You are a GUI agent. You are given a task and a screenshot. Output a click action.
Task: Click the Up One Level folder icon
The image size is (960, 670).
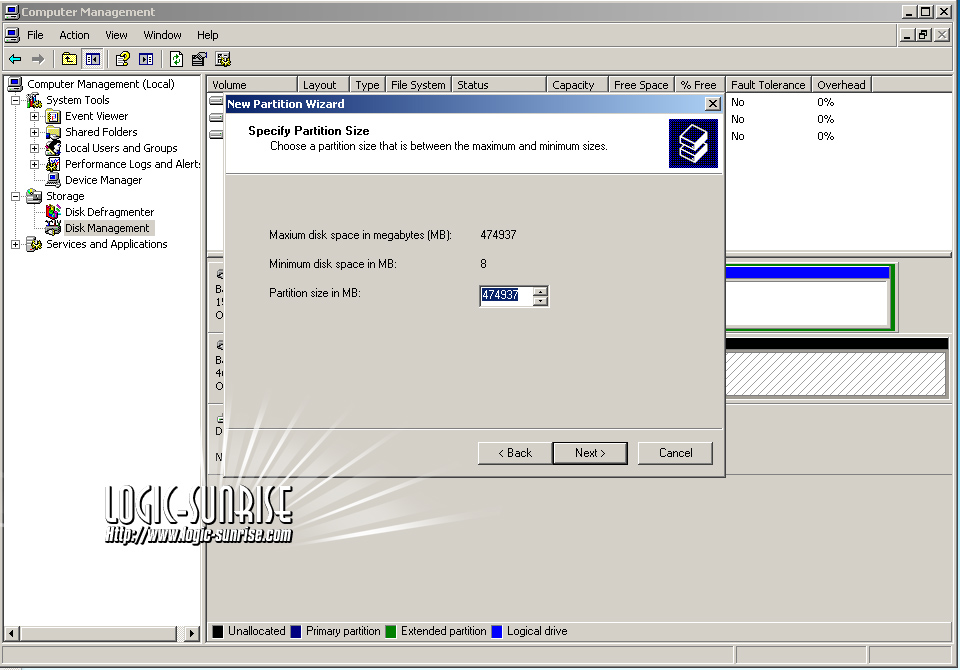tap(69, 59)
